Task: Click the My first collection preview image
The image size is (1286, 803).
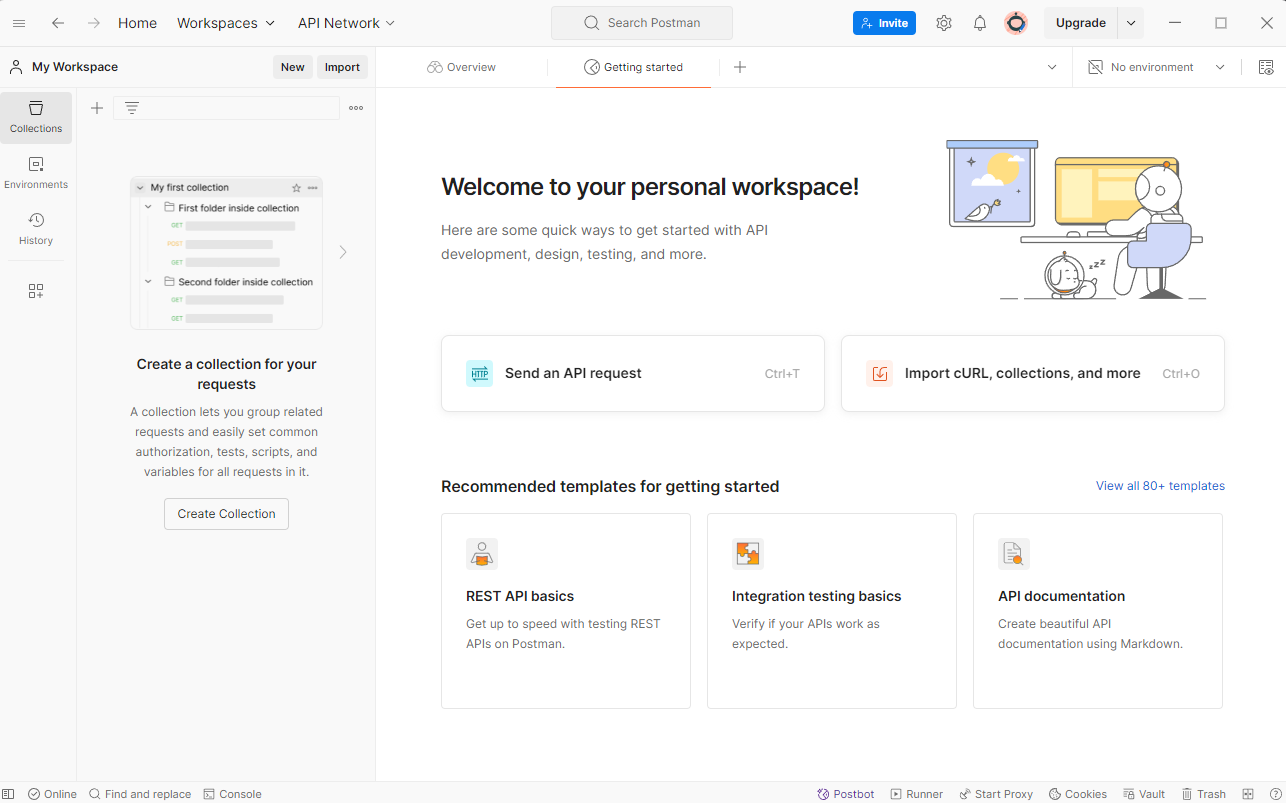Action: tap(227, 253)
